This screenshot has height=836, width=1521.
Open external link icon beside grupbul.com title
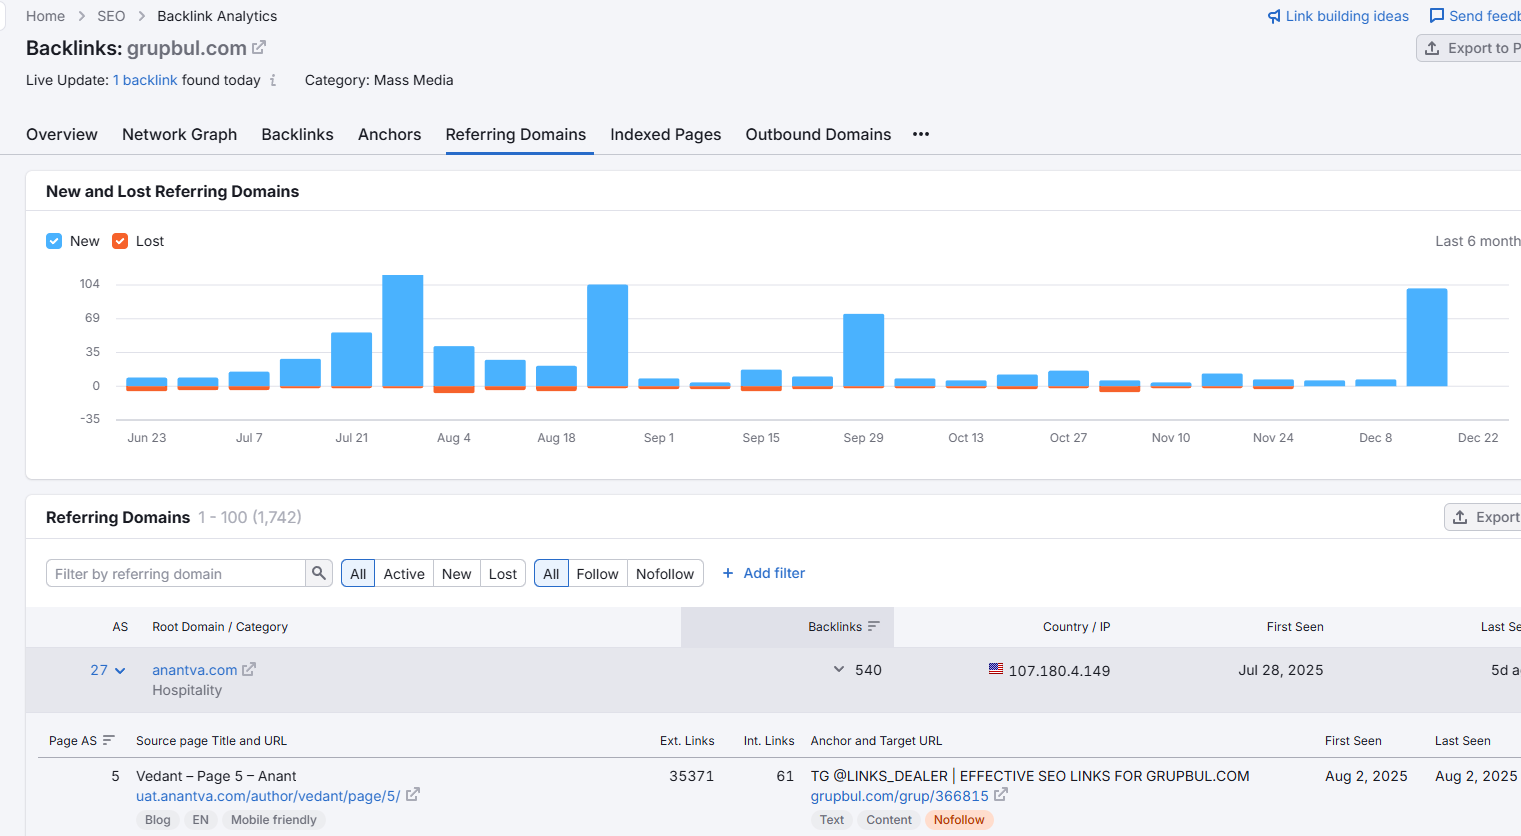pos(259,47)
